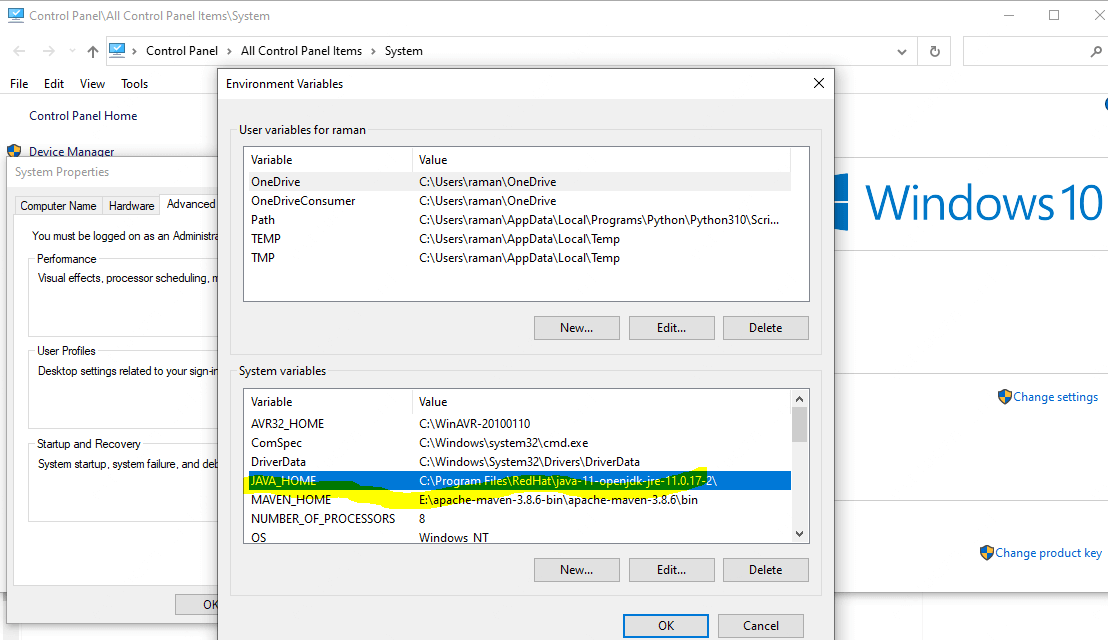
Task: Open Control Panel Home
Action: pos(83,115)
